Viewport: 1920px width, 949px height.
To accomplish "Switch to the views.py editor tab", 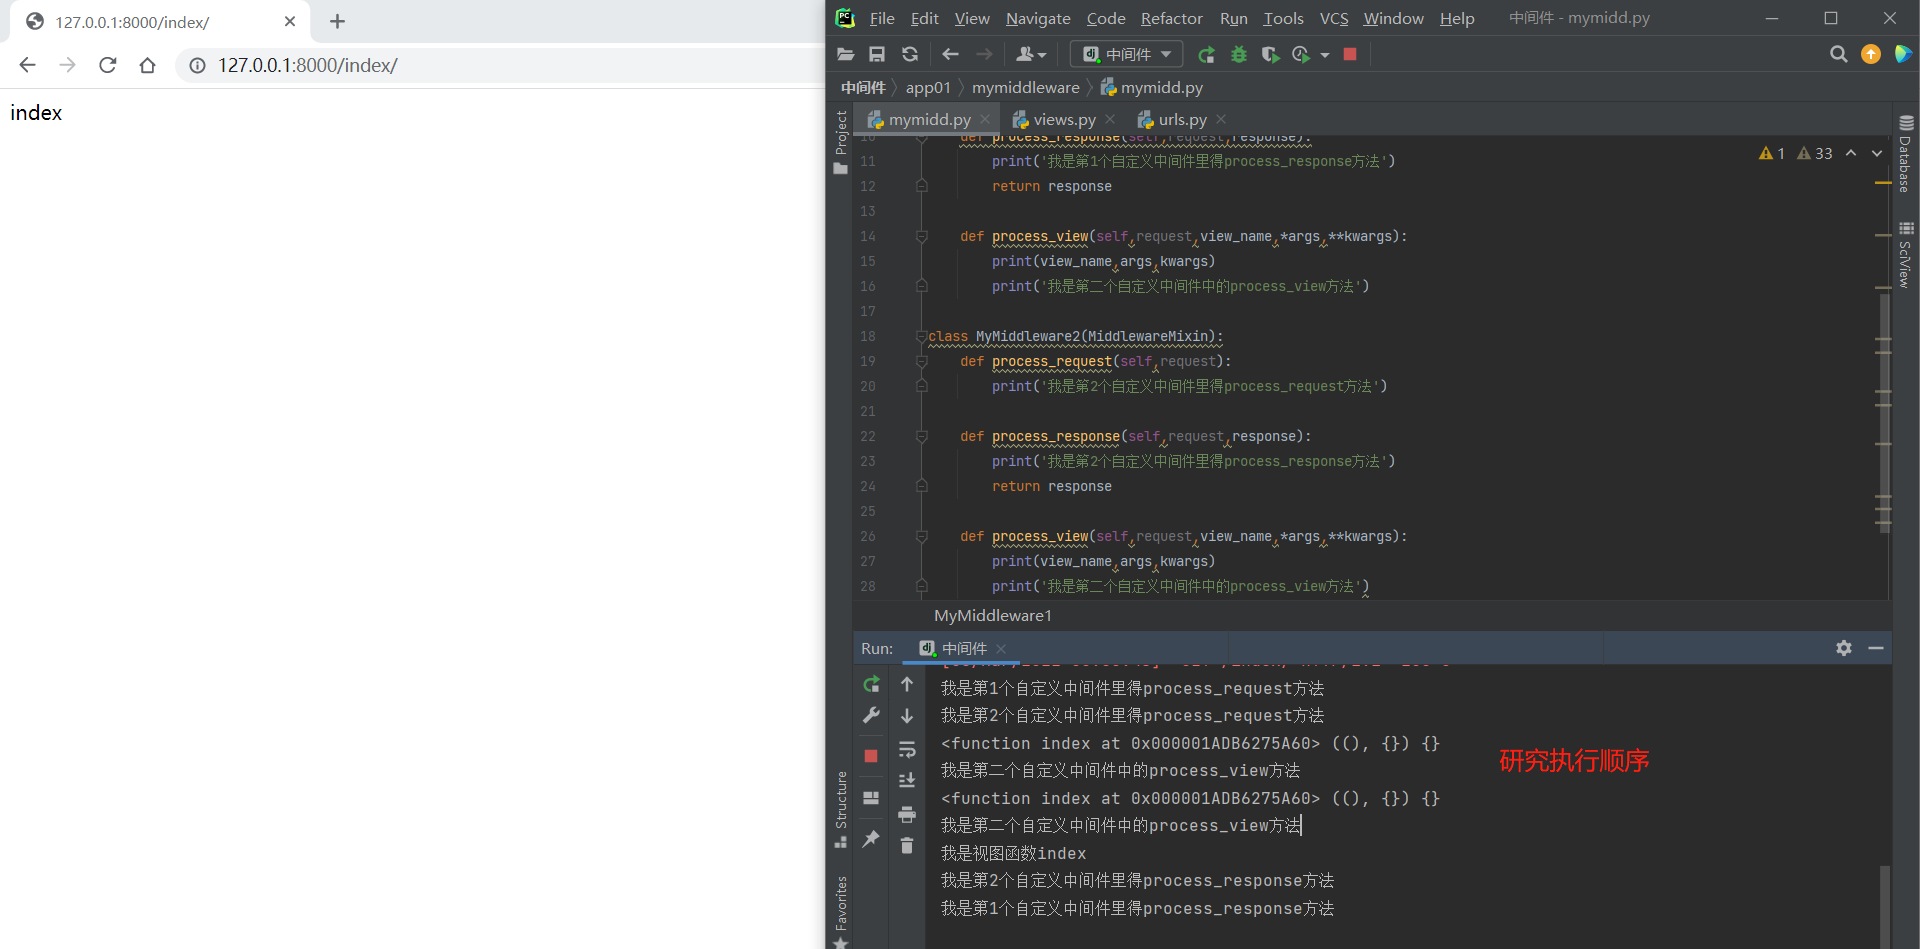I will pyautogui.click(x=1063, y=119).
